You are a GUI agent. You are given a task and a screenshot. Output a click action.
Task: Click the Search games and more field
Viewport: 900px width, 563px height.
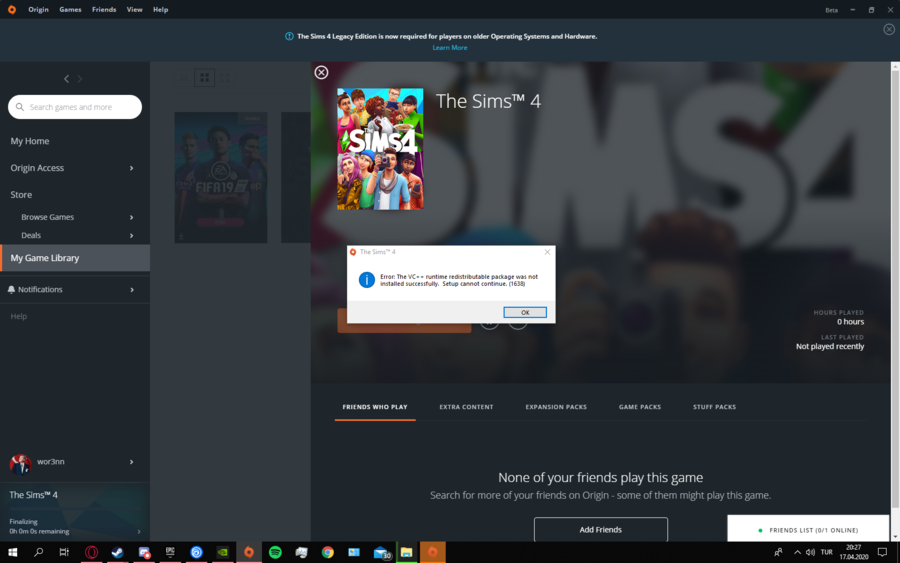[75, 107]
